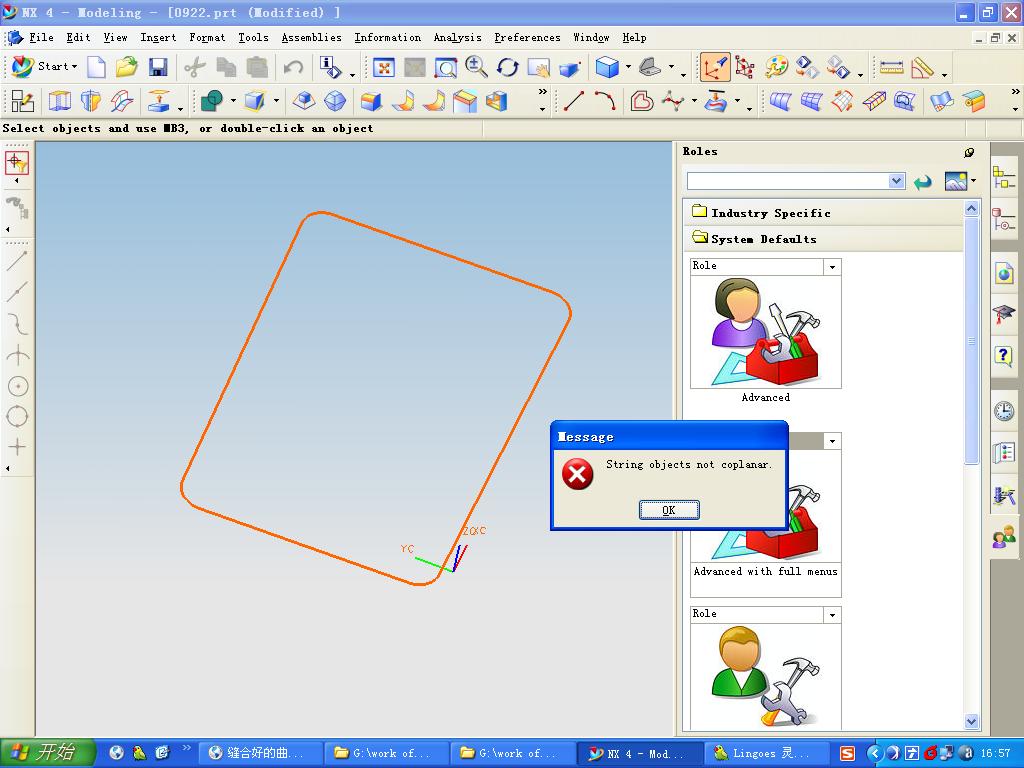Screen dimensions: 1024x768
Task: Save the part with the floppy icon
Action: click(158, 67)
